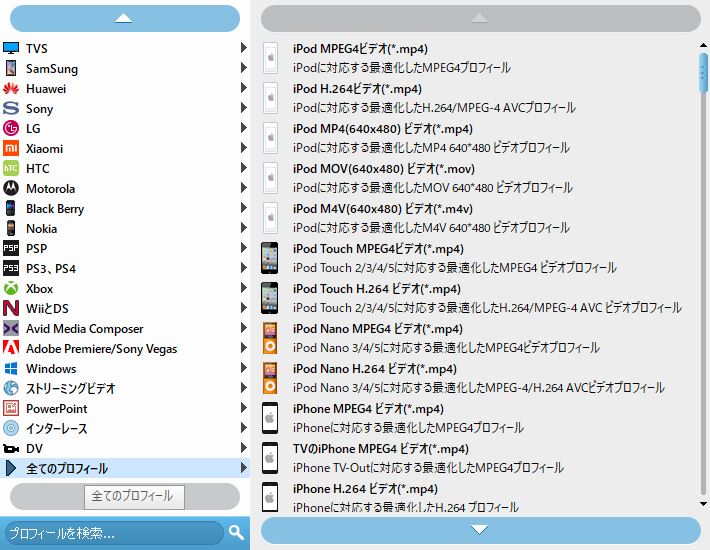The image size is (710, 550).
Task: Click the HTC logo icon
Action: coord(11,168)
